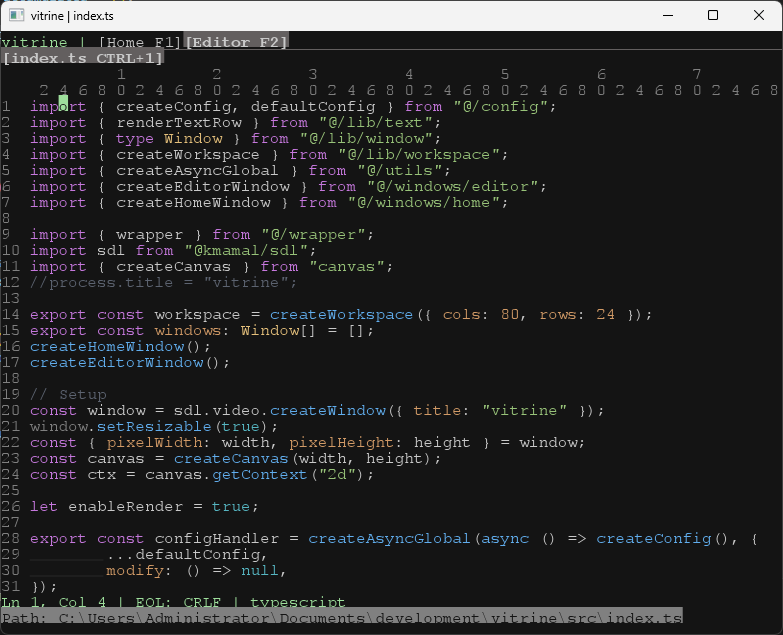Click the highlighted cursor on line 1

pos(63,105)
